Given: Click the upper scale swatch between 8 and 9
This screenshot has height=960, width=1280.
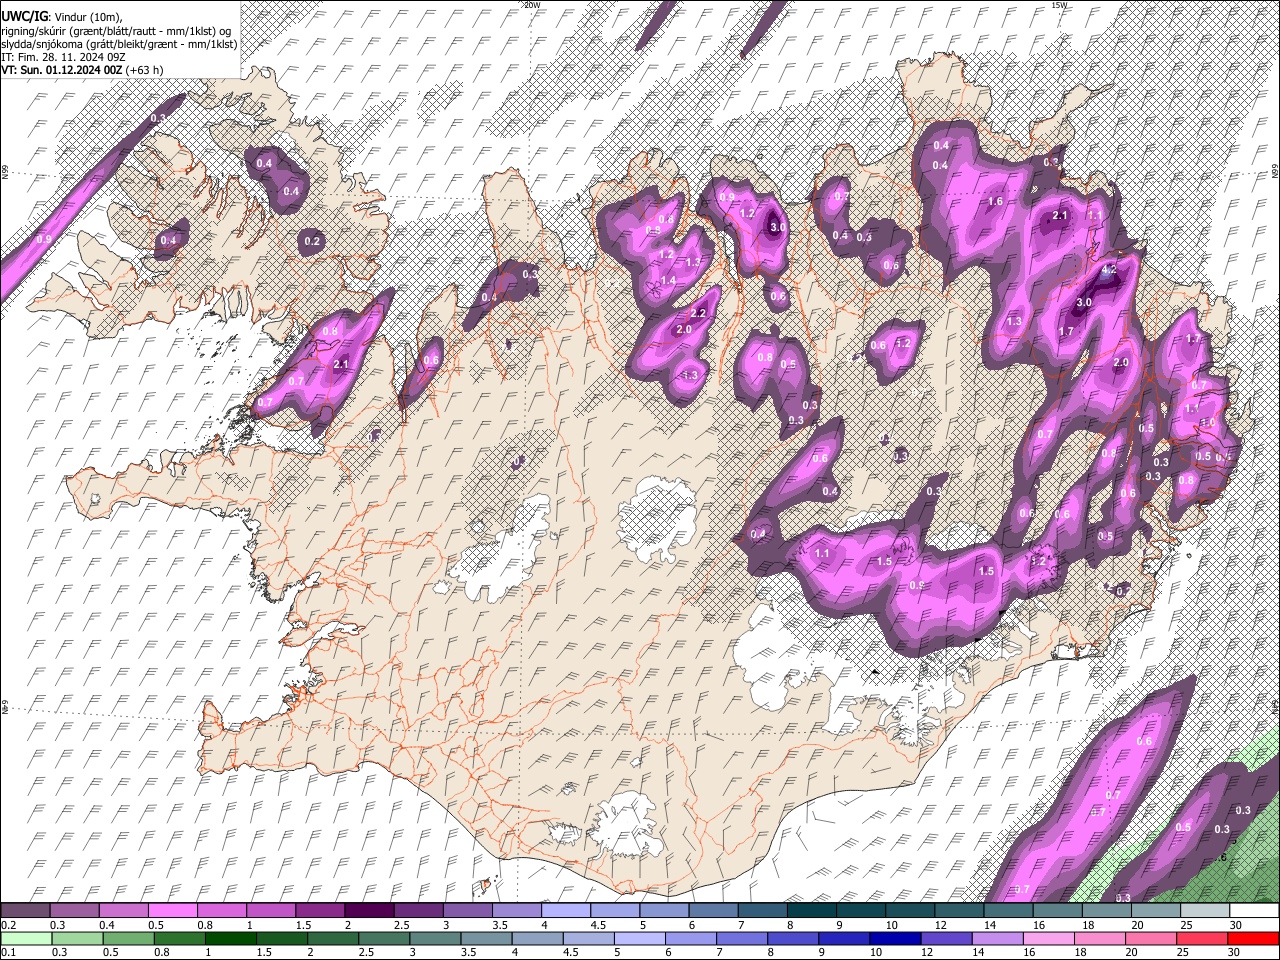Looking at the screenshot, I should (x=811, y=911).
